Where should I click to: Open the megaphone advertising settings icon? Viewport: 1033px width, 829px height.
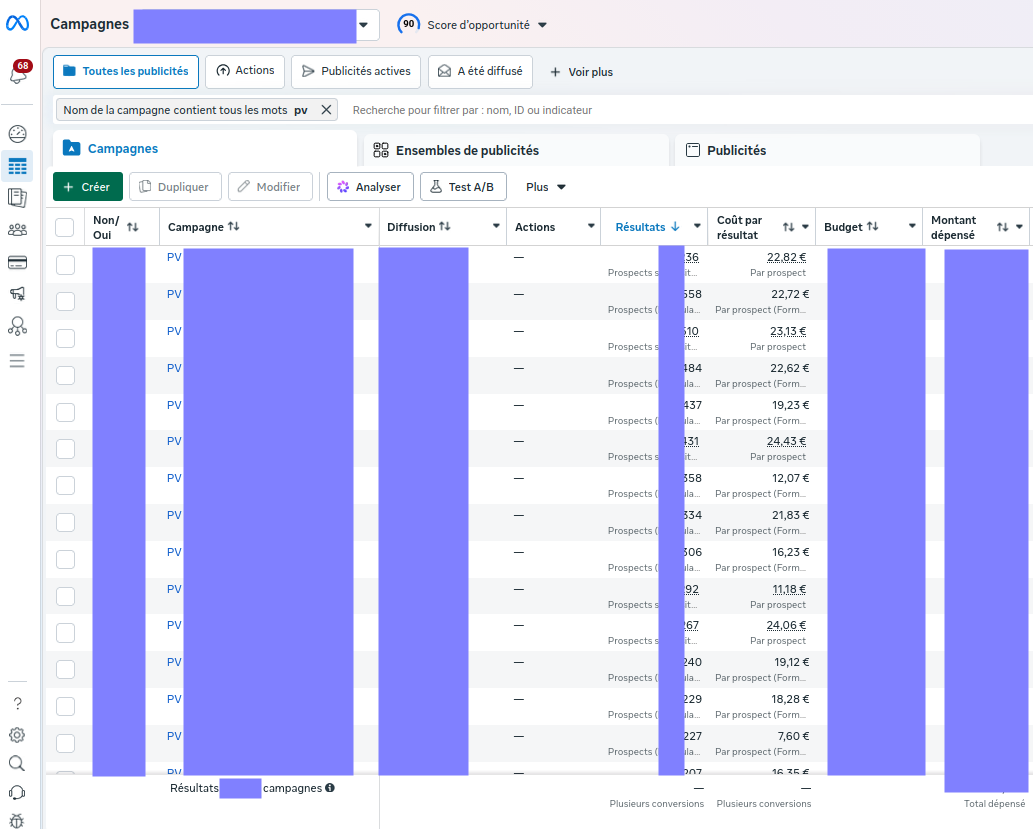pos(17,294)
